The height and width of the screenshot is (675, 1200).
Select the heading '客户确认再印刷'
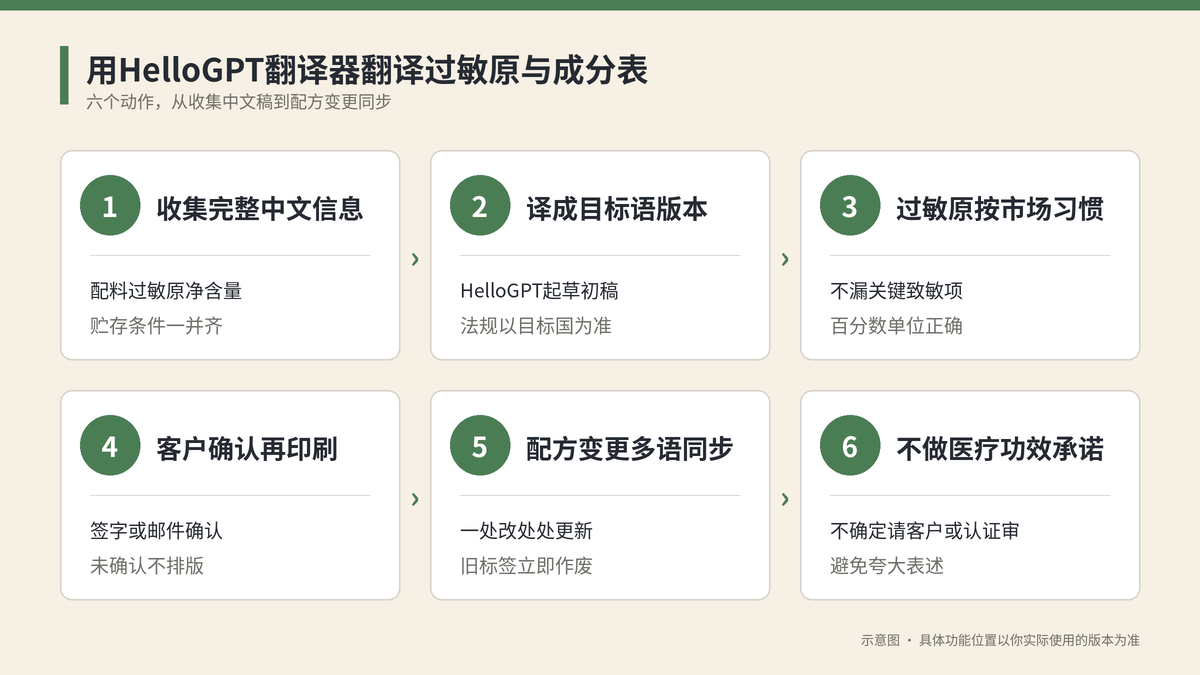(x=247, y=448)
